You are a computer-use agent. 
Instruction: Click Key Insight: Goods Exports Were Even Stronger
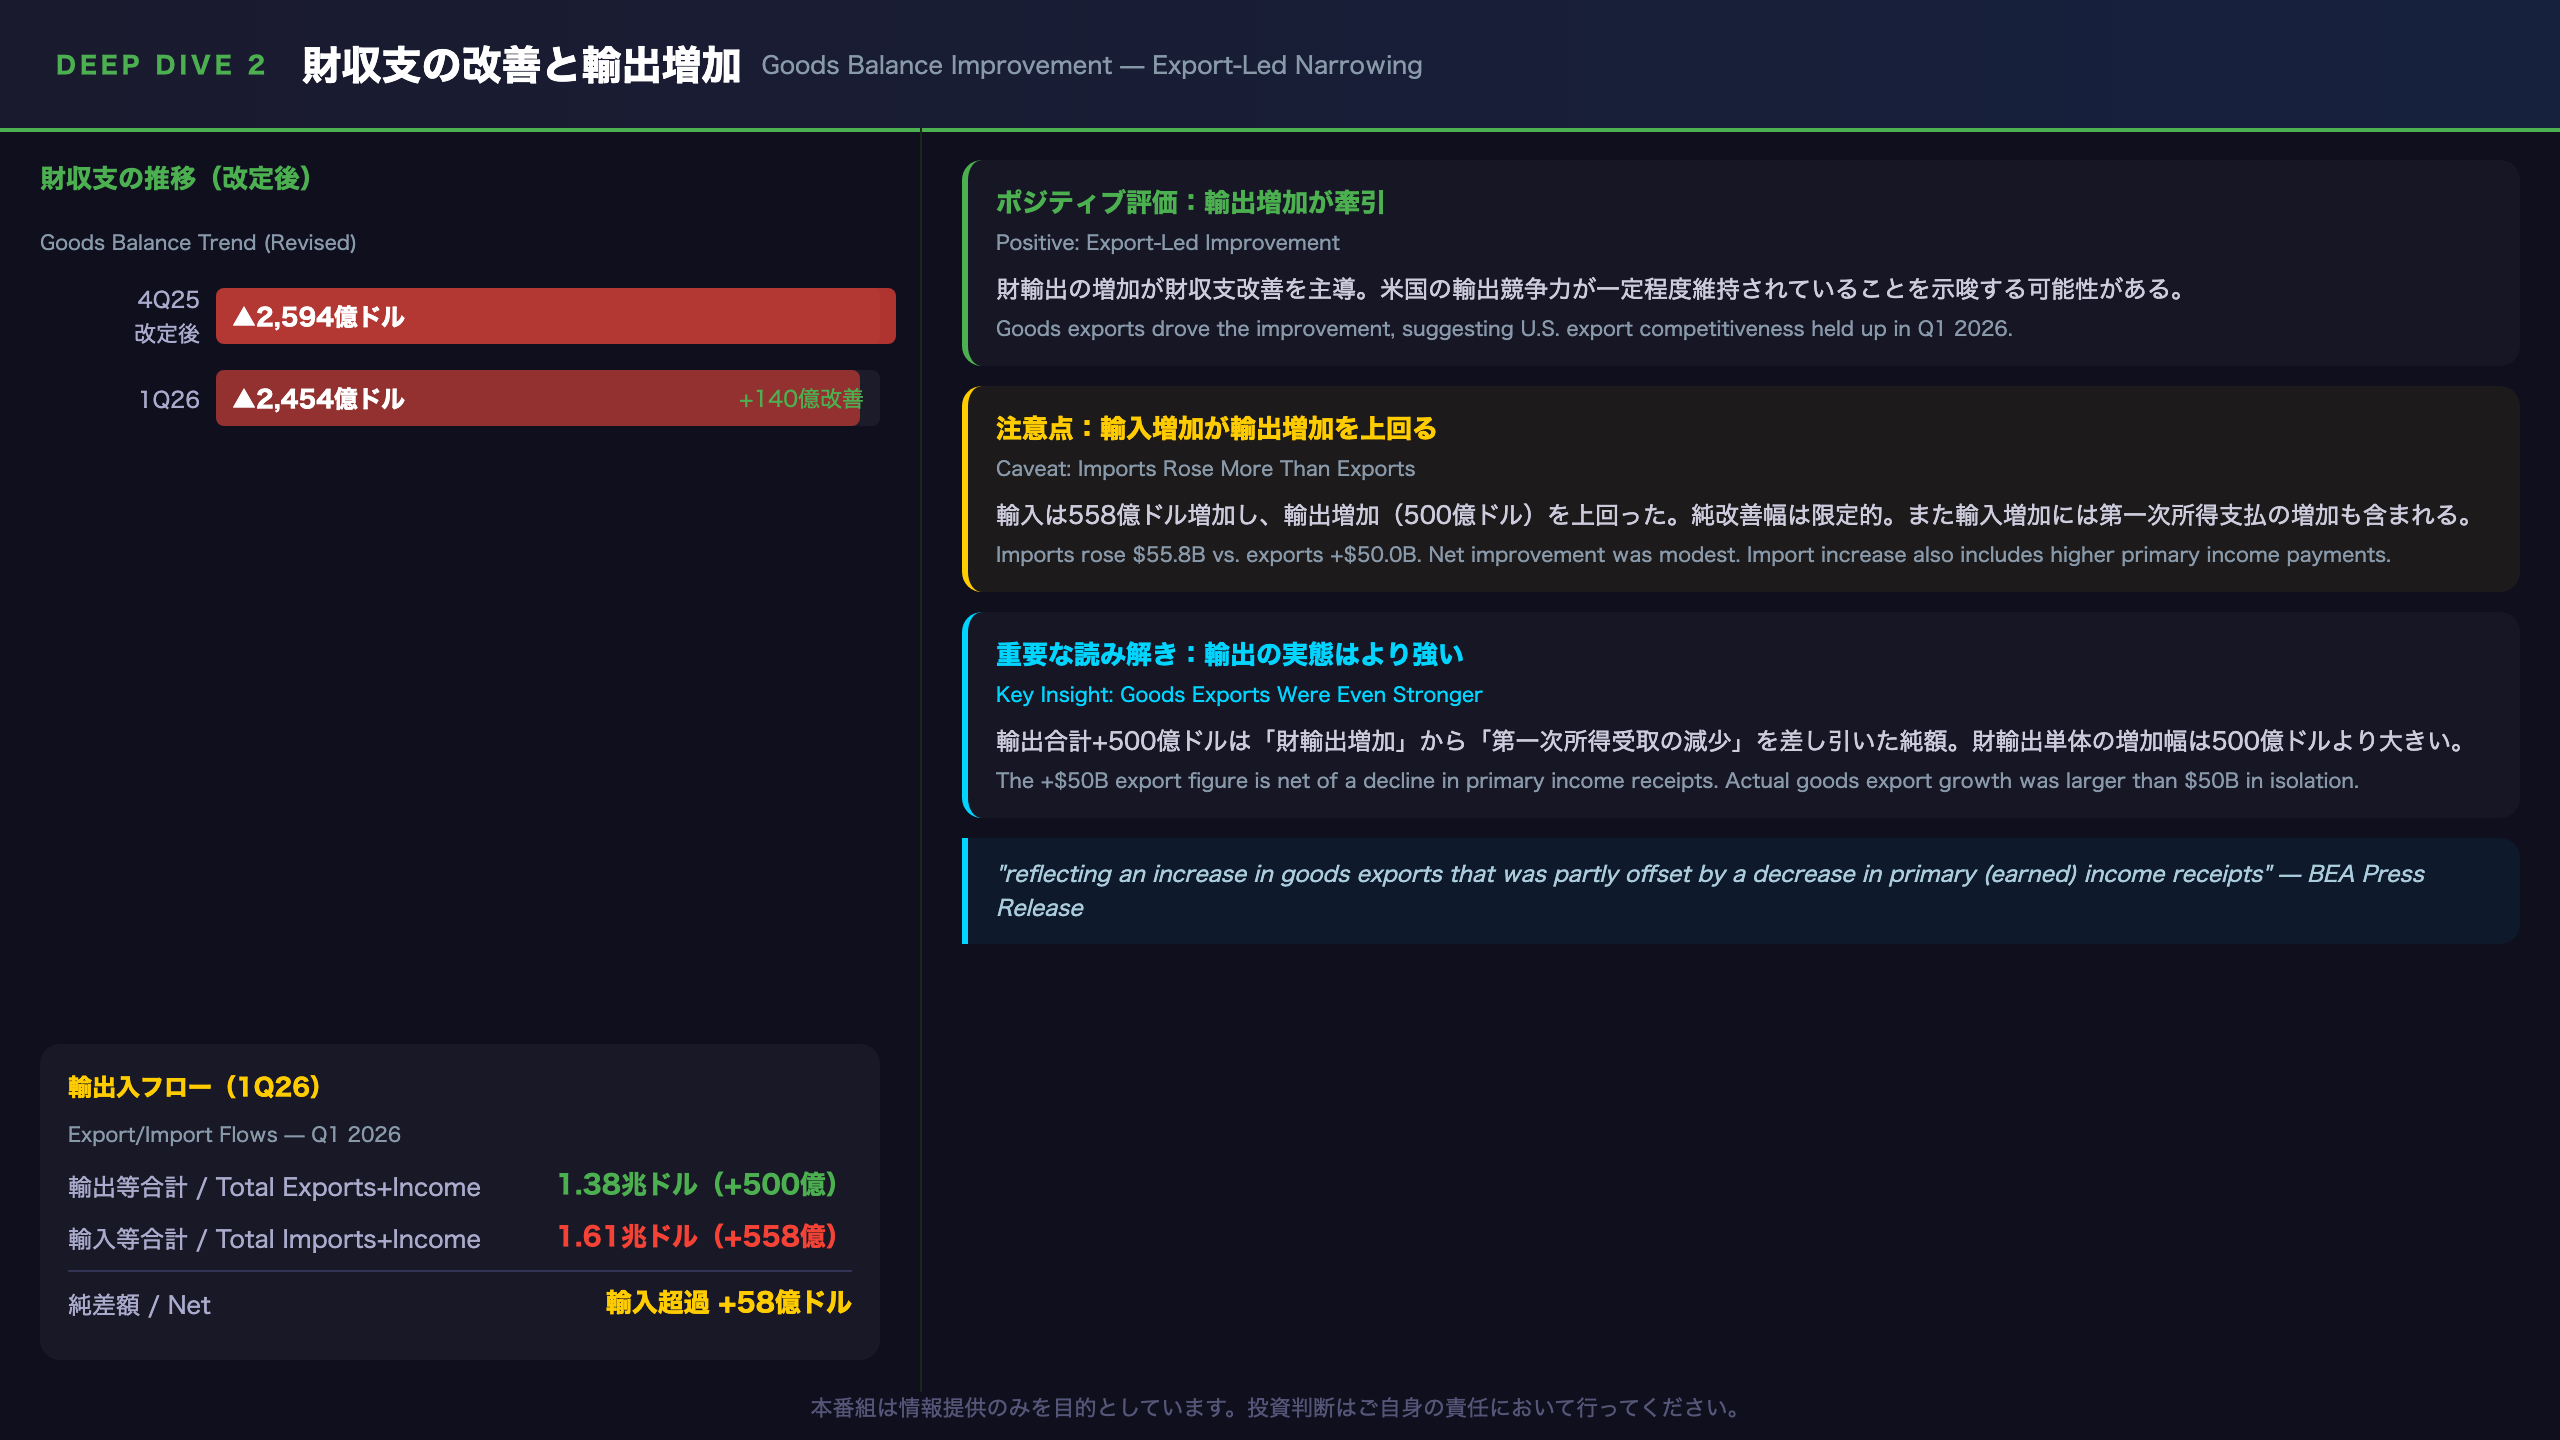click(1239, 695)
